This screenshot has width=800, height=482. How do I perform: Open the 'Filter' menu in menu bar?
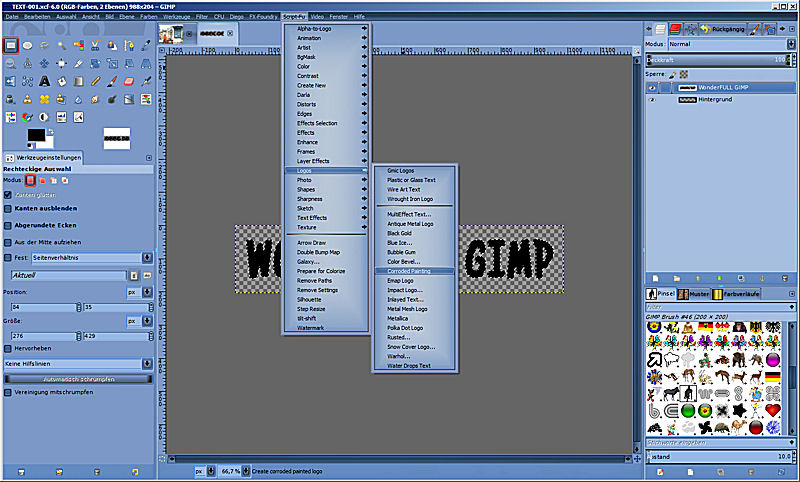tap(202, 17)
